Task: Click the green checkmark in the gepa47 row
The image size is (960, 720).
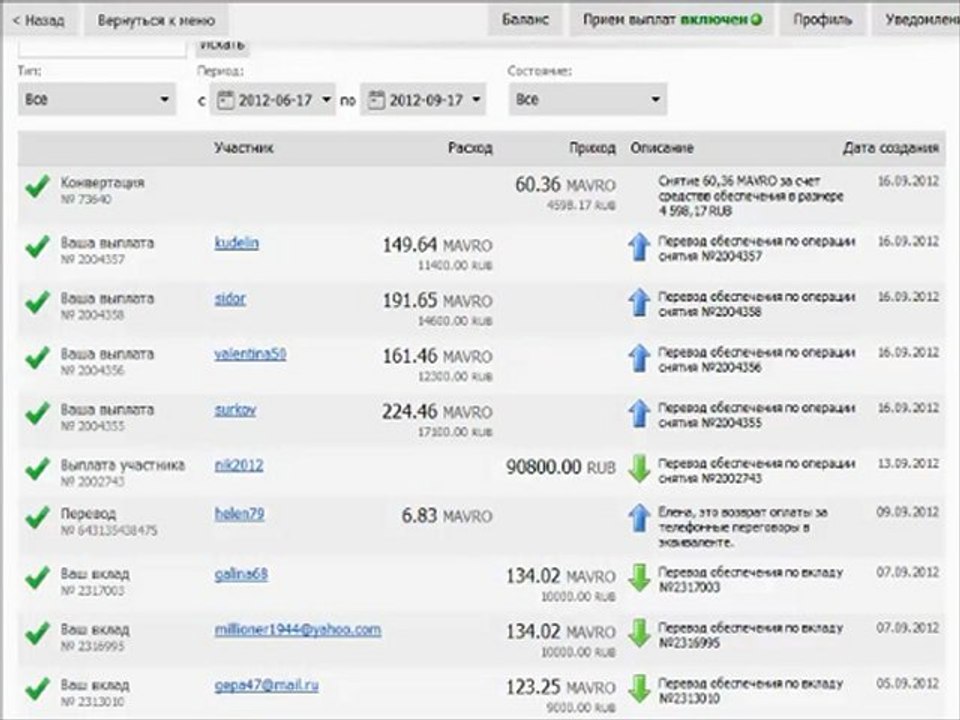Action: pos(37,690)
